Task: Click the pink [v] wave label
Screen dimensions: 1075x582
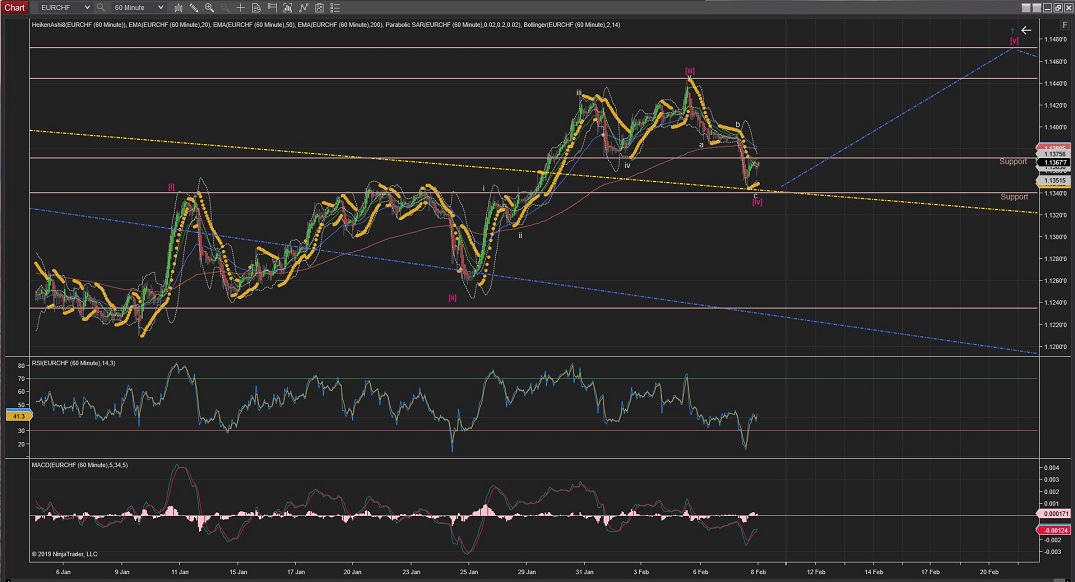Action: point(1014,40)
